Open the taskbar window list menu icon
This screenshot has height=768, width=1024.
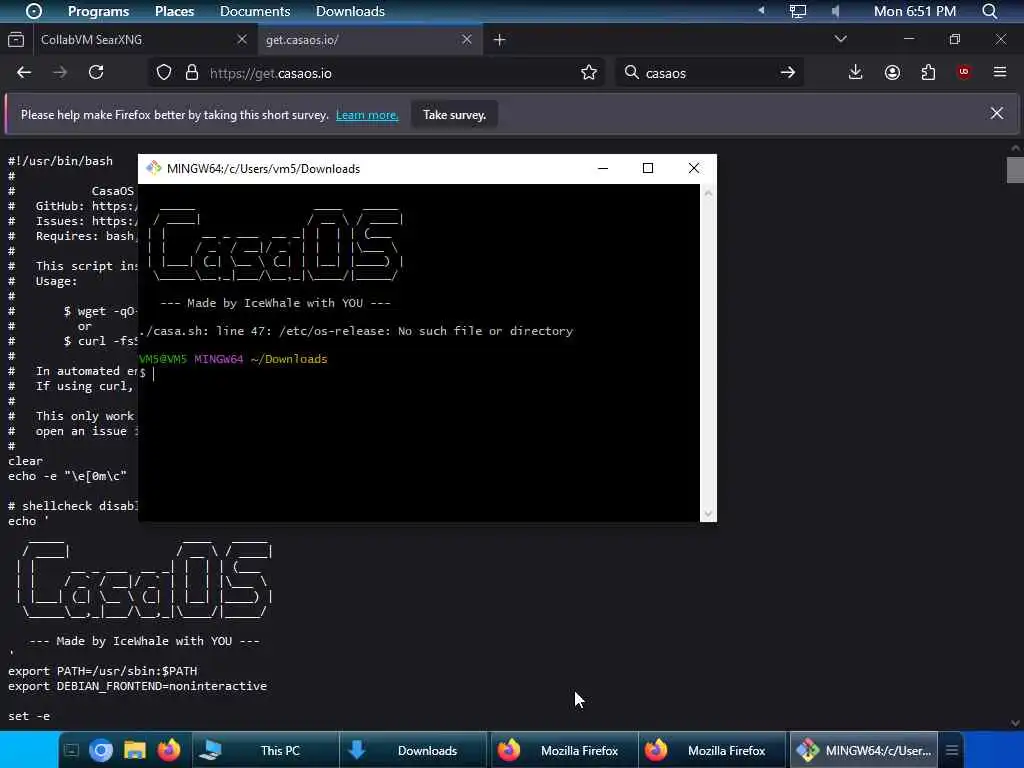(x=952, y=750)
